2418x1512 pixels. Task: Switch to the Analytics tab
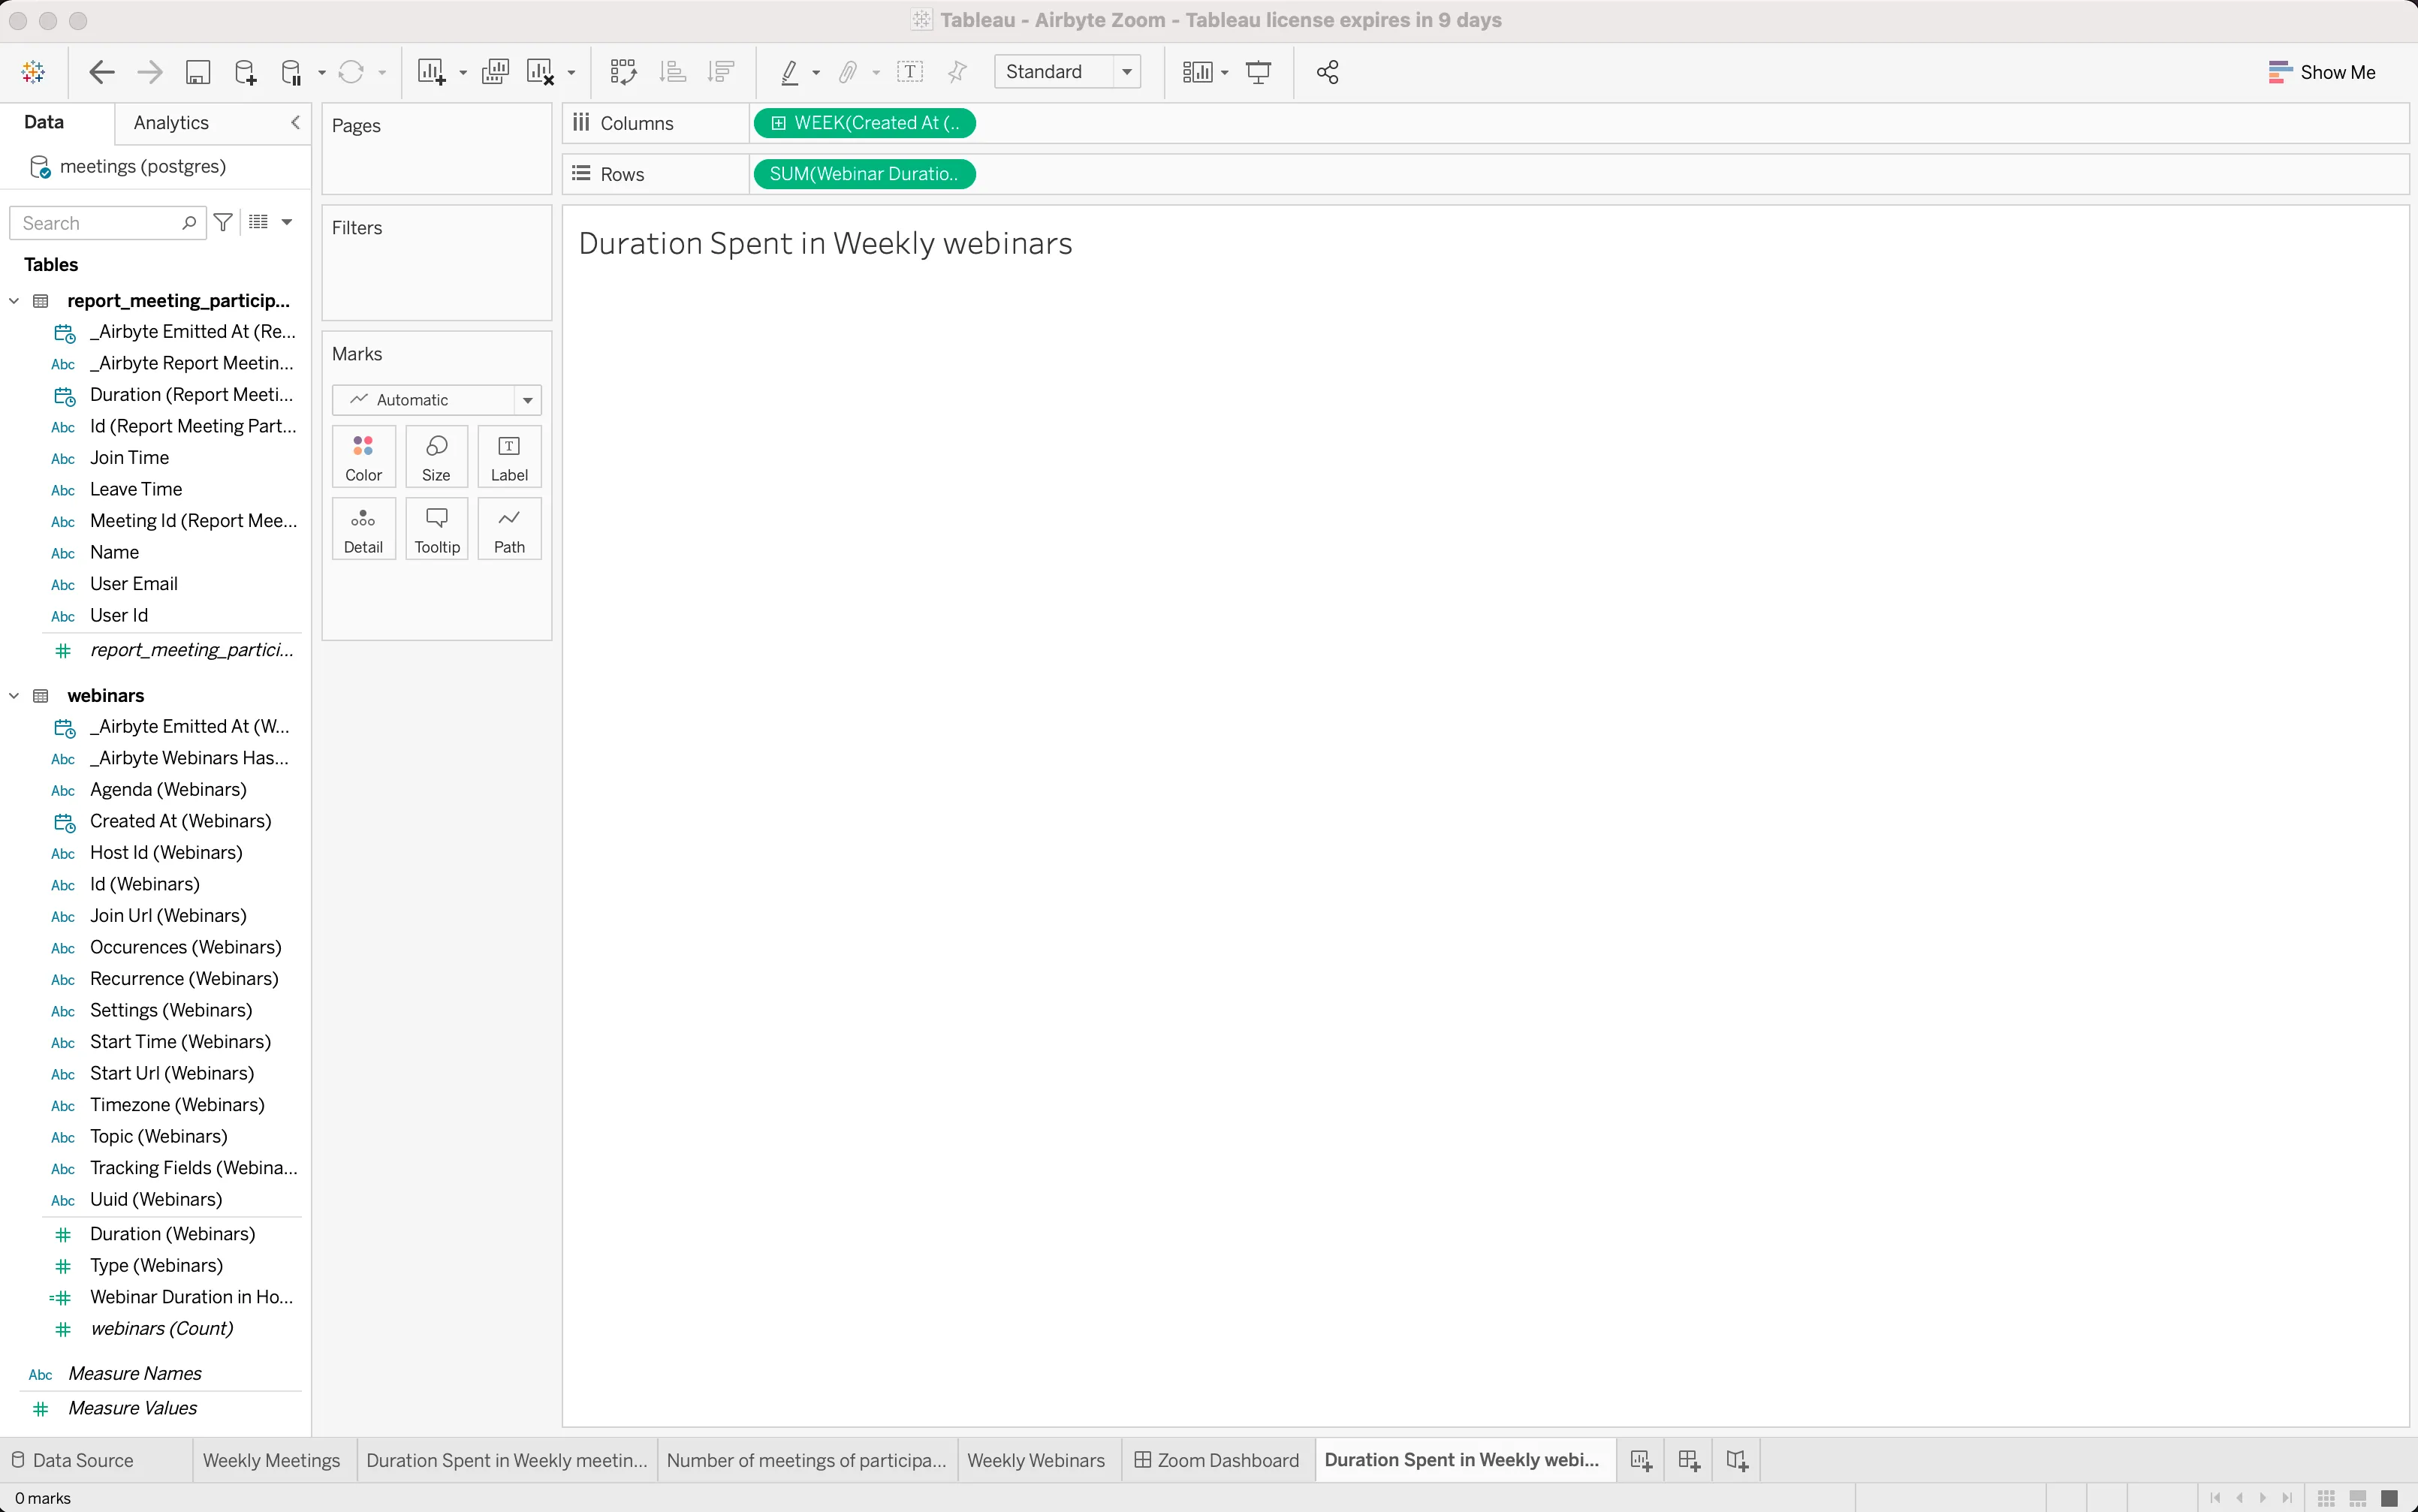tap(171, 122)
